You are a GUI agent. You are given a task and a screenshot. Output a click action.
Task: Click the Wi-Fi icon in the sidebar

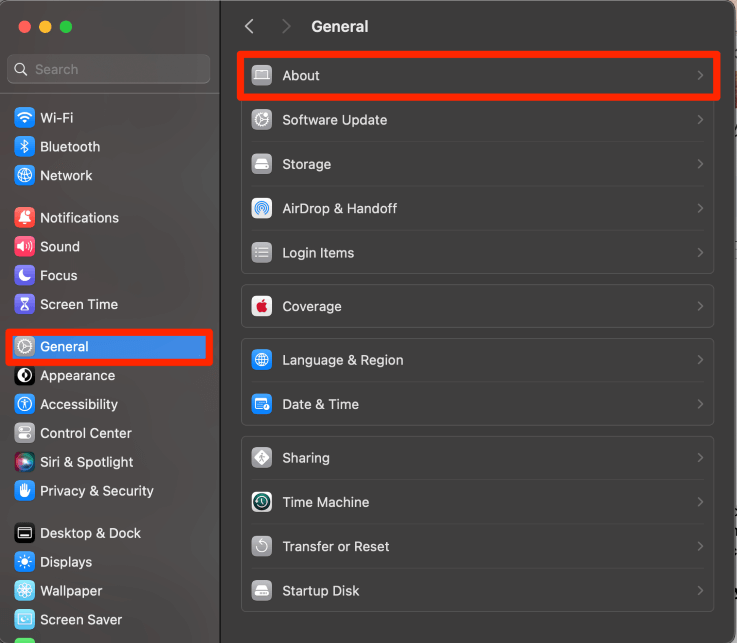tap(25, 118)
